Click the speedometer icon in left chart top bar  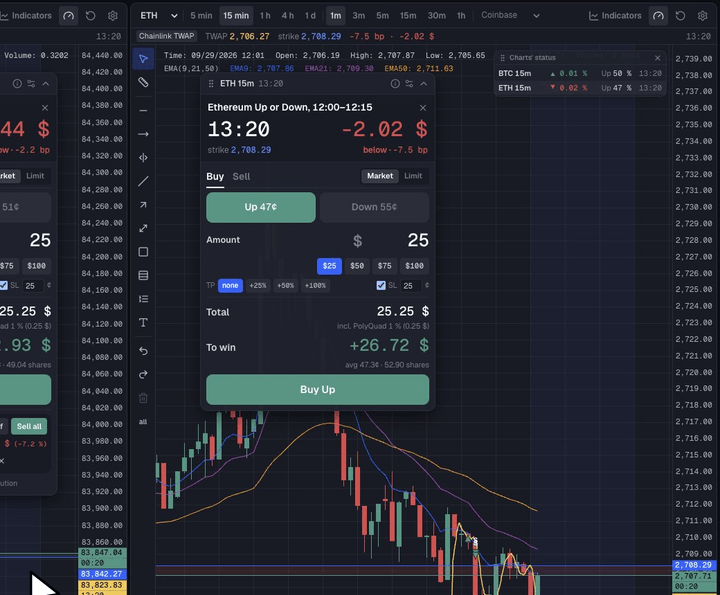(68, 16)
